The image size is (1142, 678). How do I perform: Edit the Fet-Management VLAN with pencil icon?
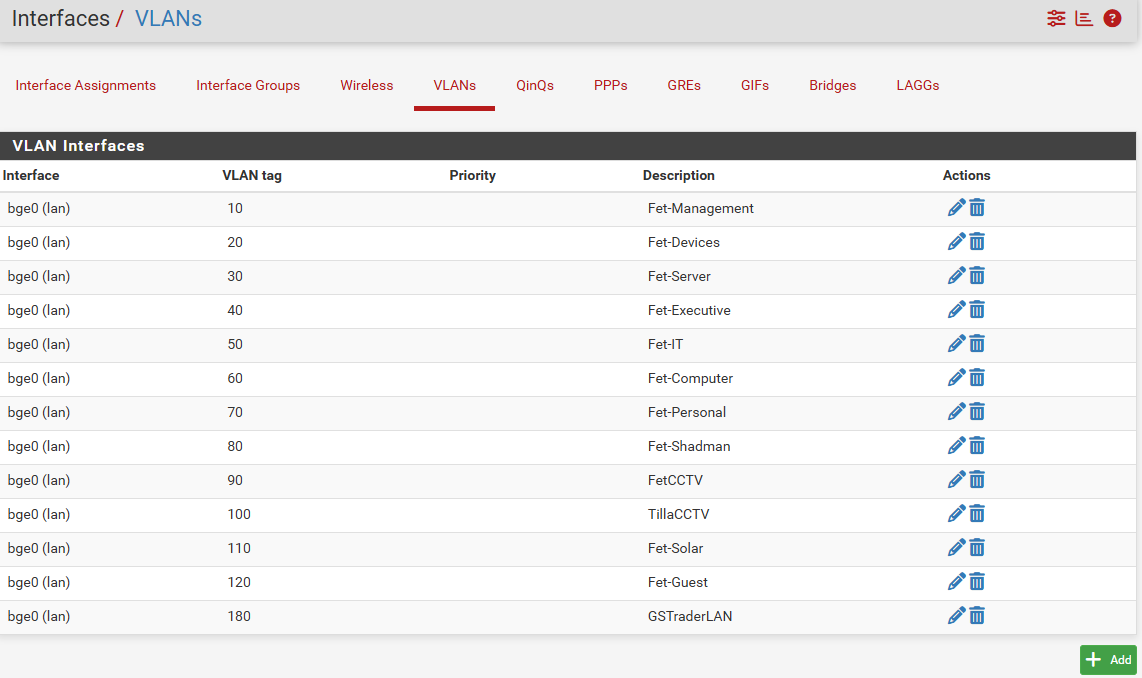point(956,208)
